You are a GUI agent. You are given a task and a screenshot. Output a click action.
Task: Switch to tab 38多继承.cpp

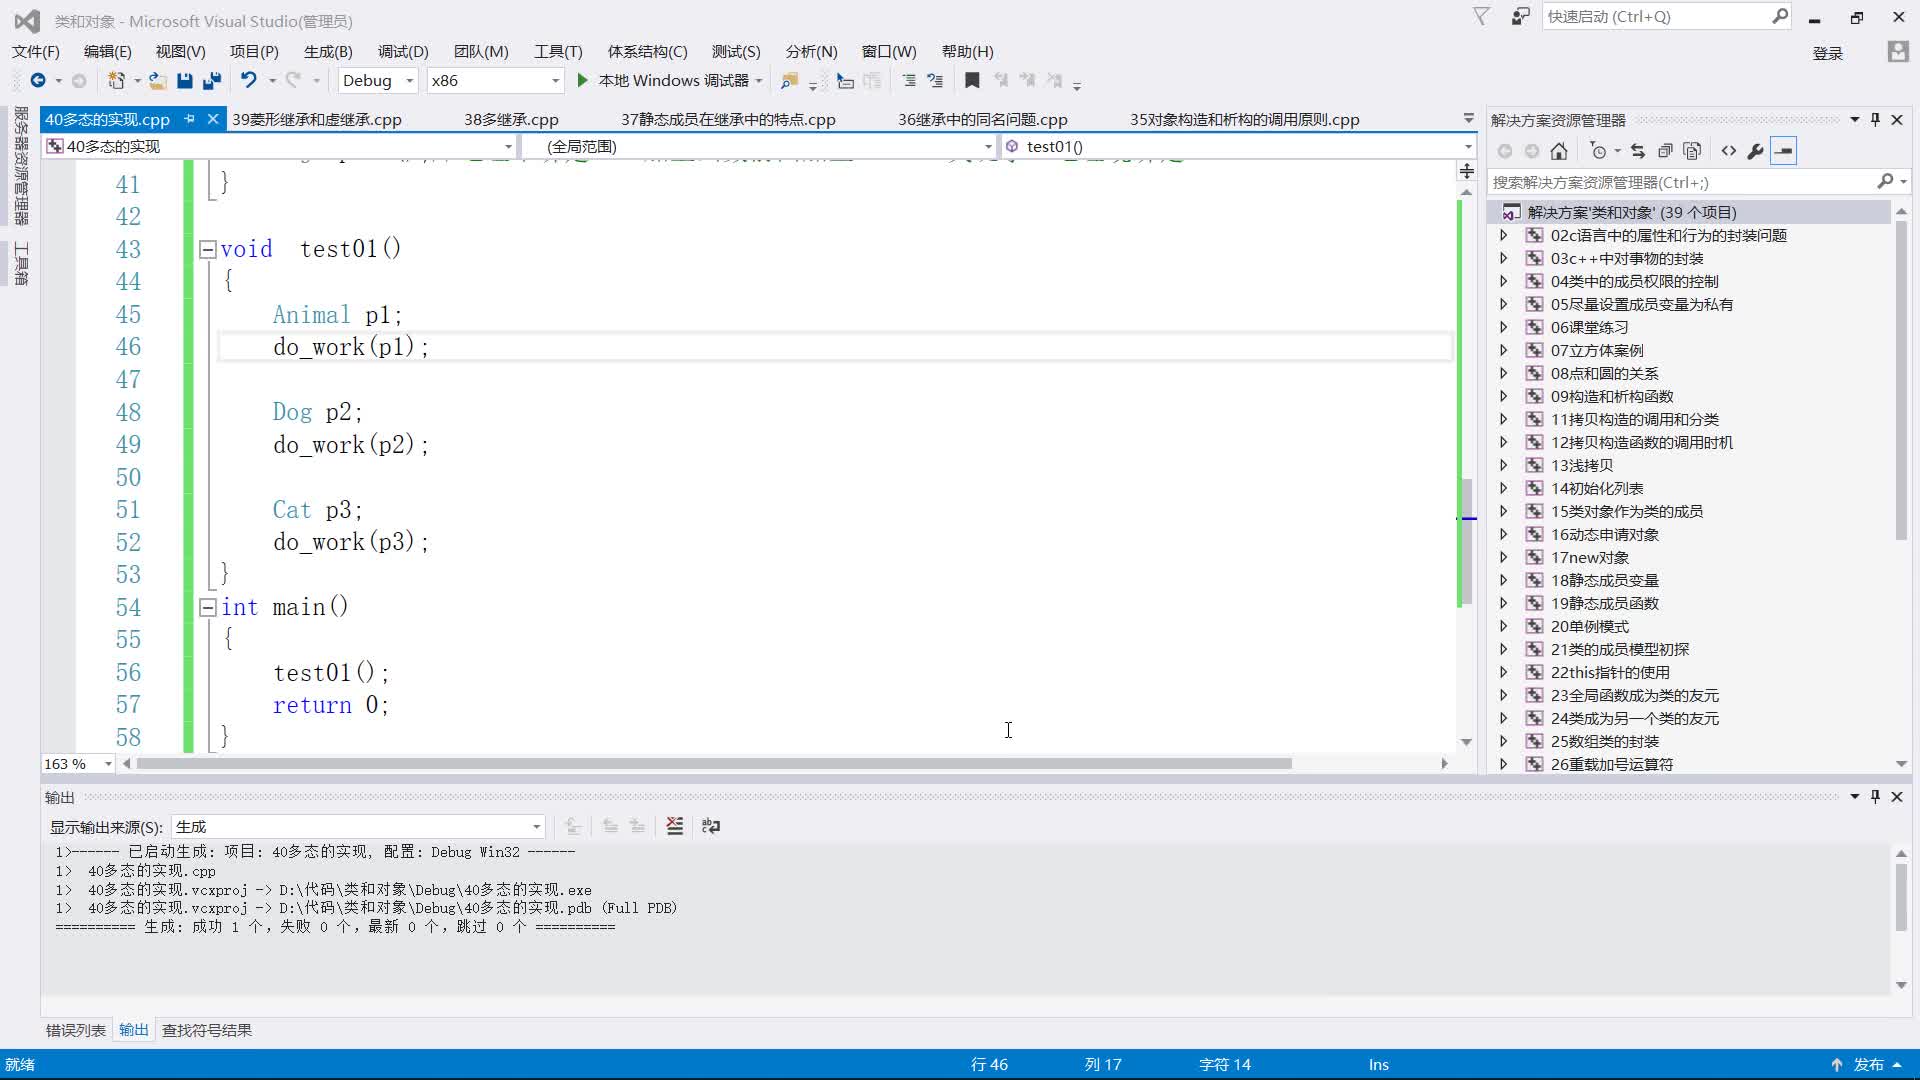click(x=511, y=119)
